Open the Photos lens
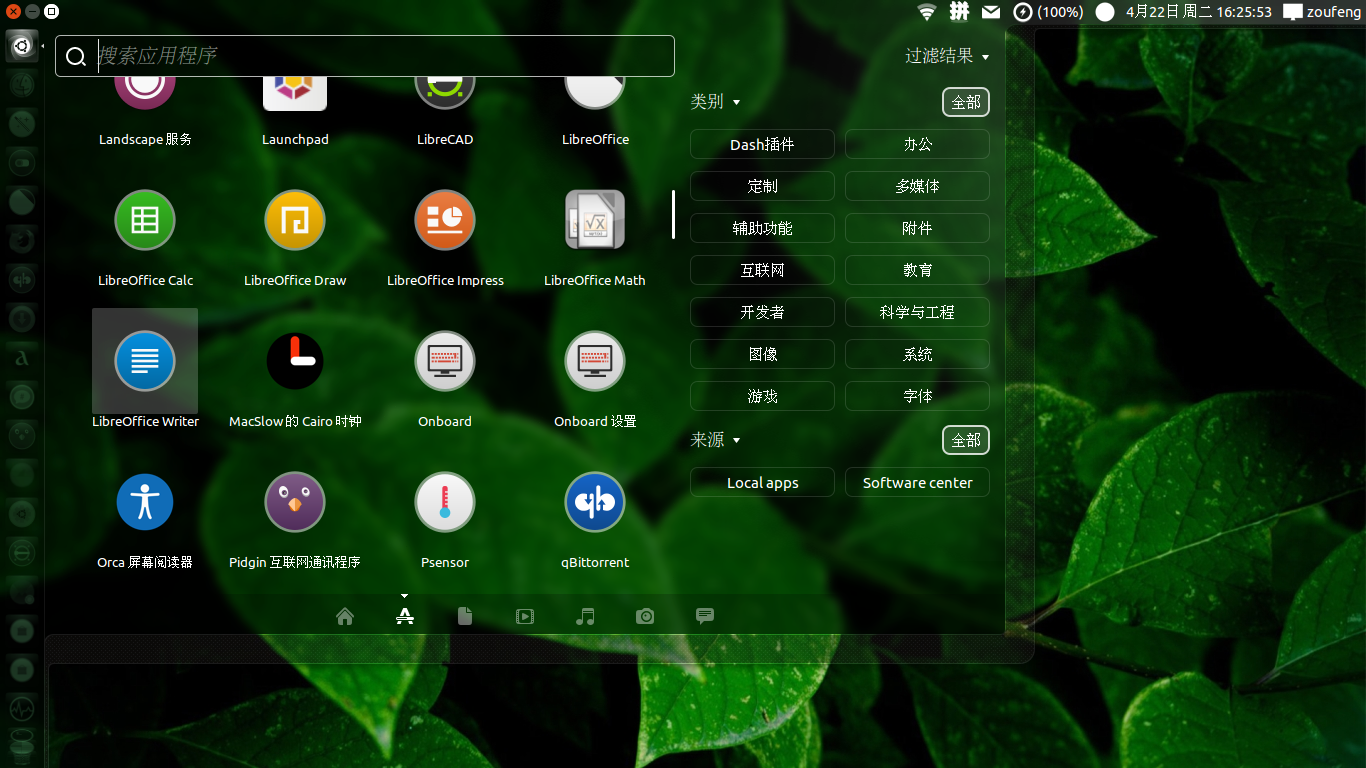This screenshot has height=768, width=1366. point(645,616)
